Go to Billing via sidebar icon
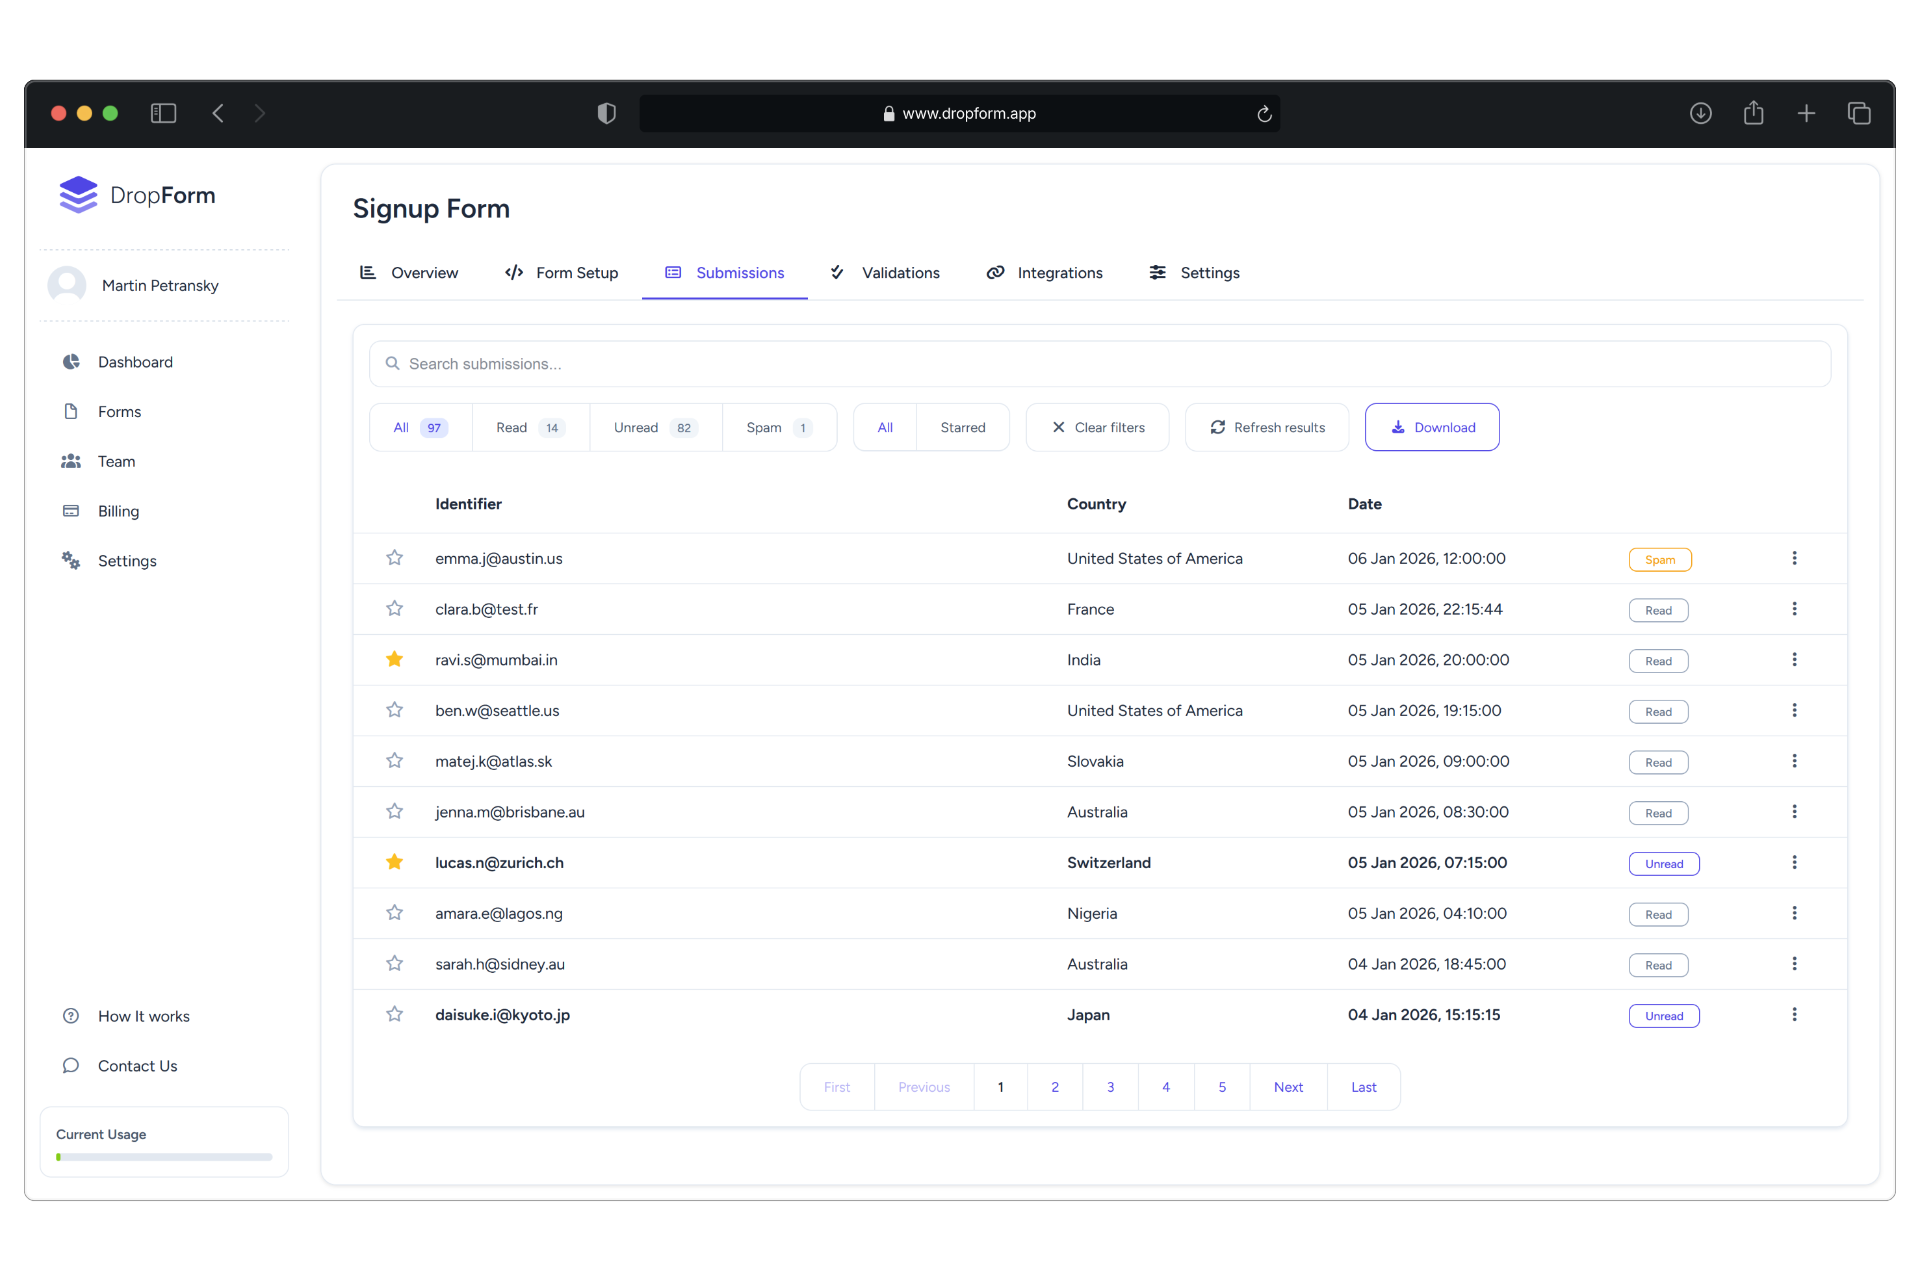 pyautogui.click(x=70, y=511)
